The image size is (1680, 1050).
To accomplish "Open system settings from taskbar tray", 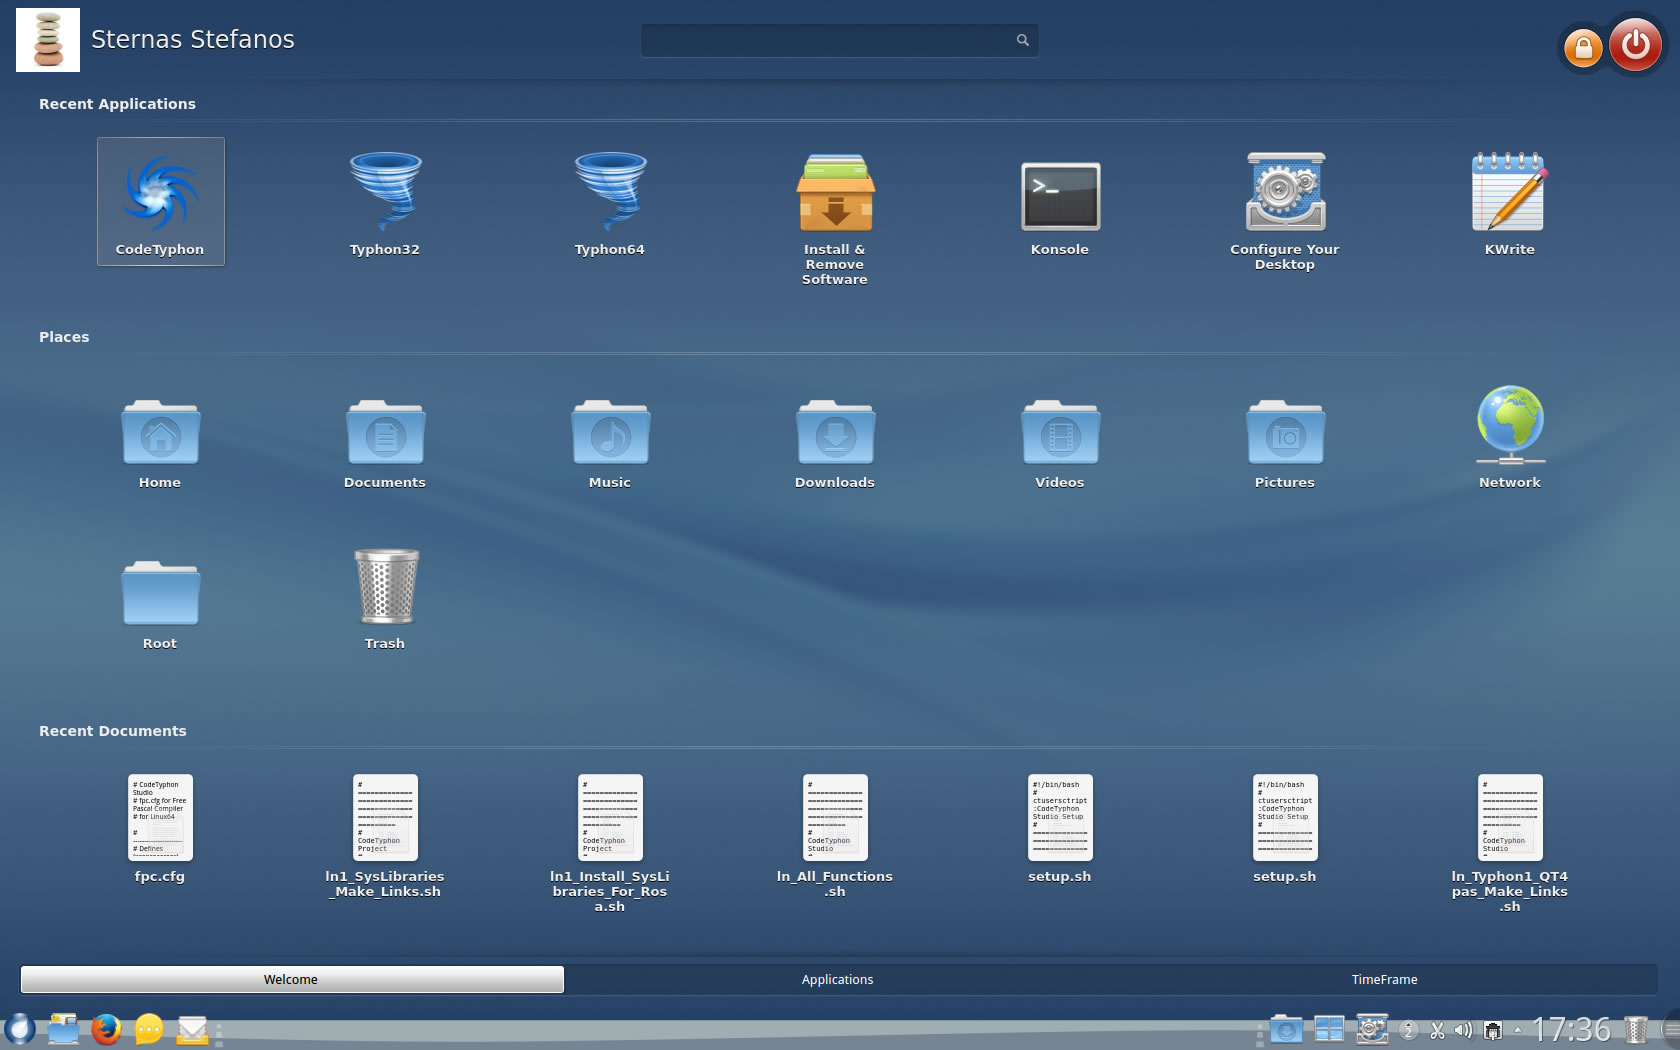I will (1372, 1029).
